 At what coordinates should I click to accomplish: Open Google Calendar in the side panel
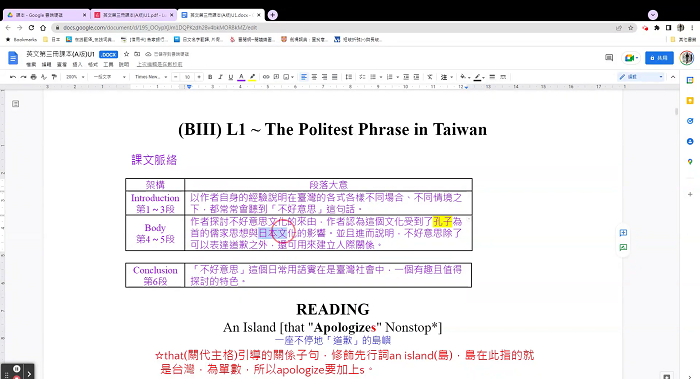point(690,80)
